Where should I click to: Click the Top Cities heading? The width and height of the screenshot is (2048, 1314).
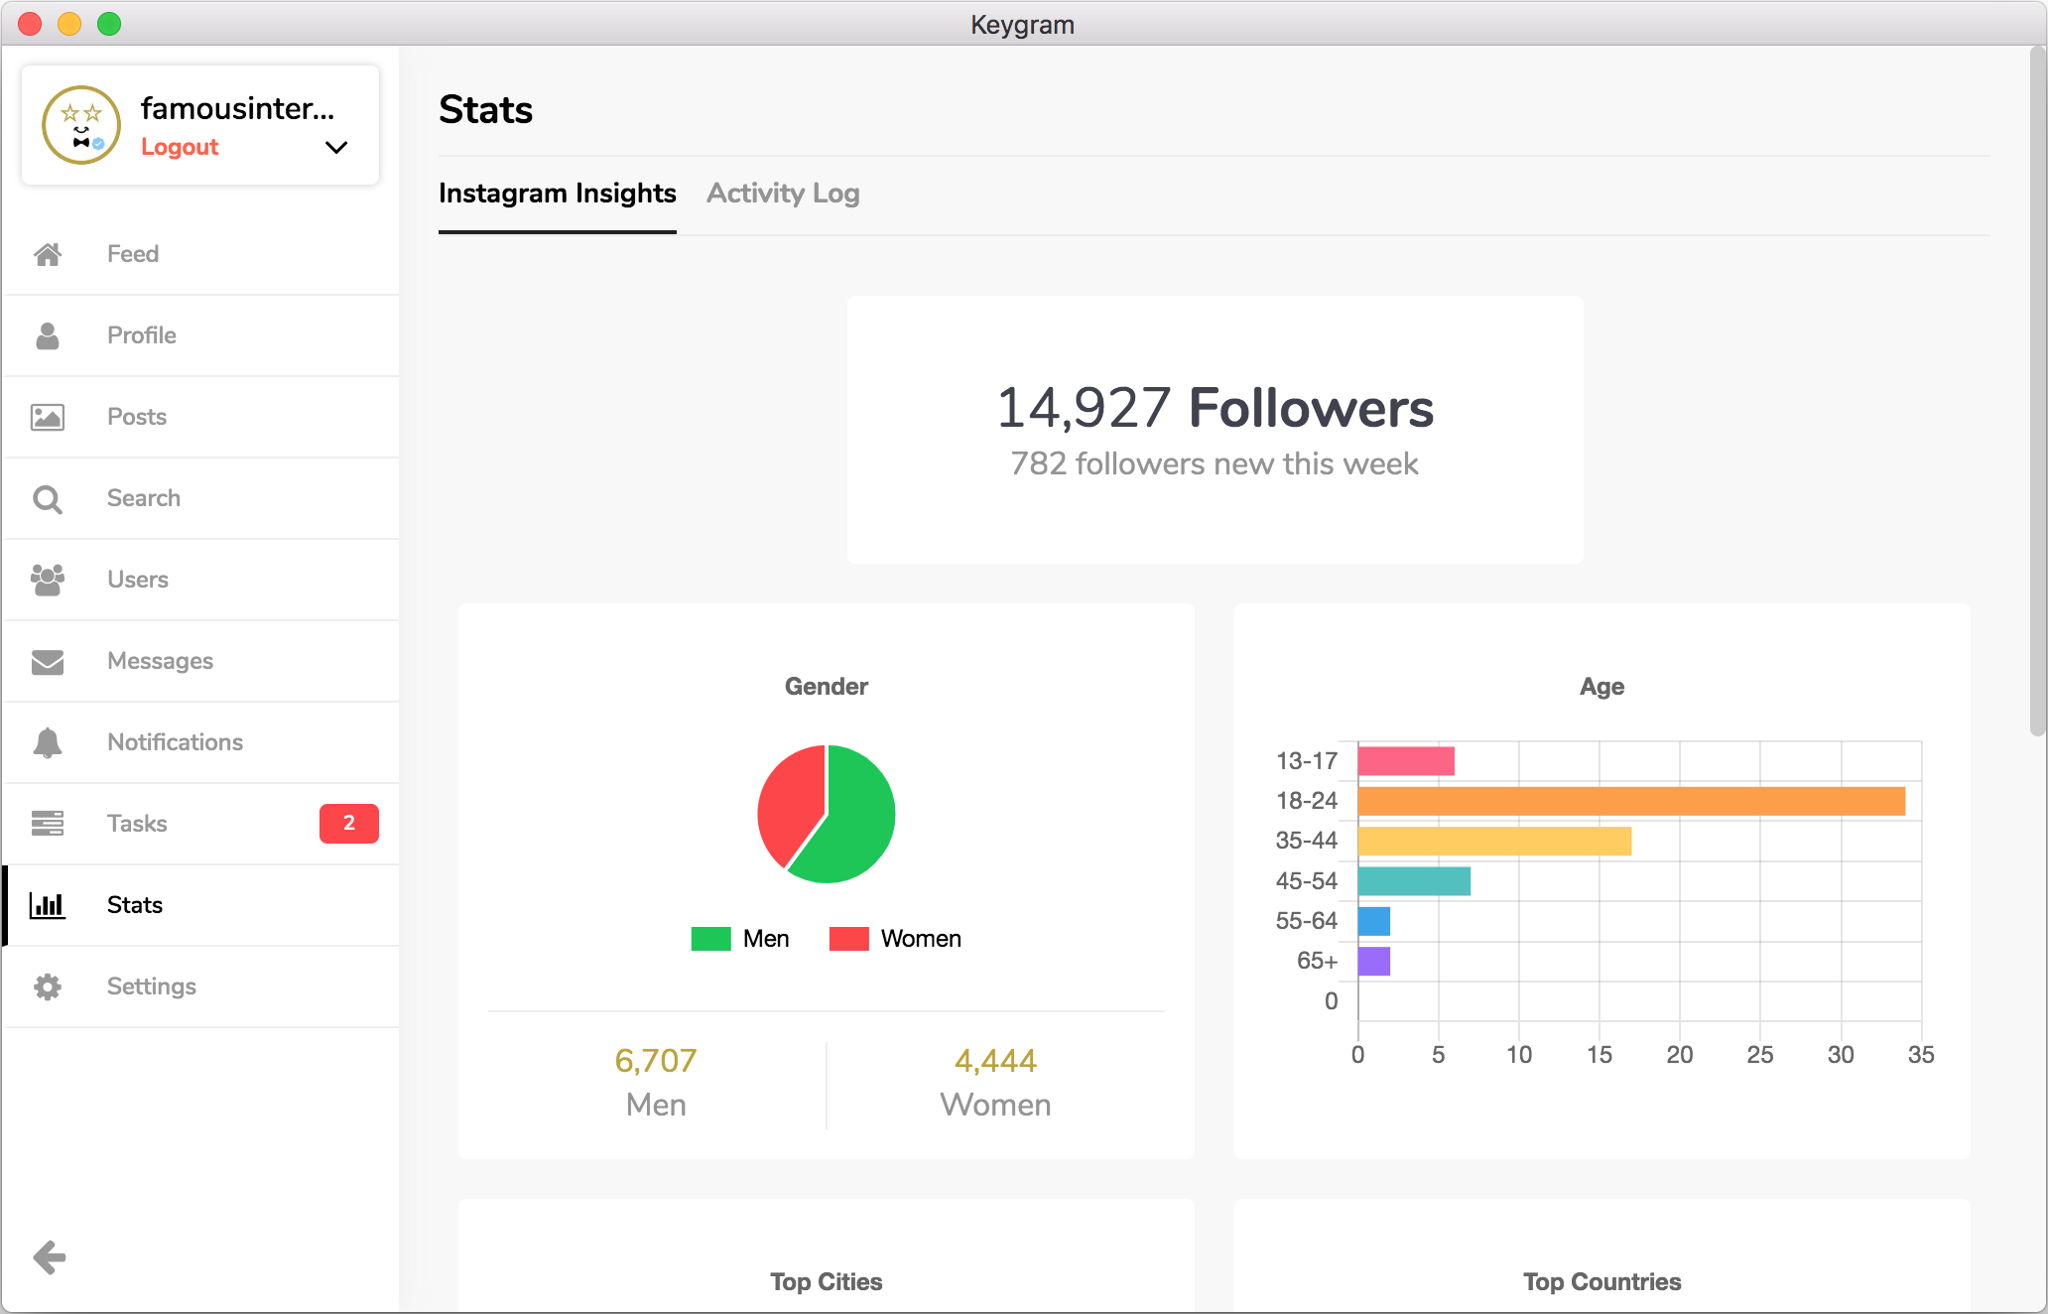pos(826,1282)
